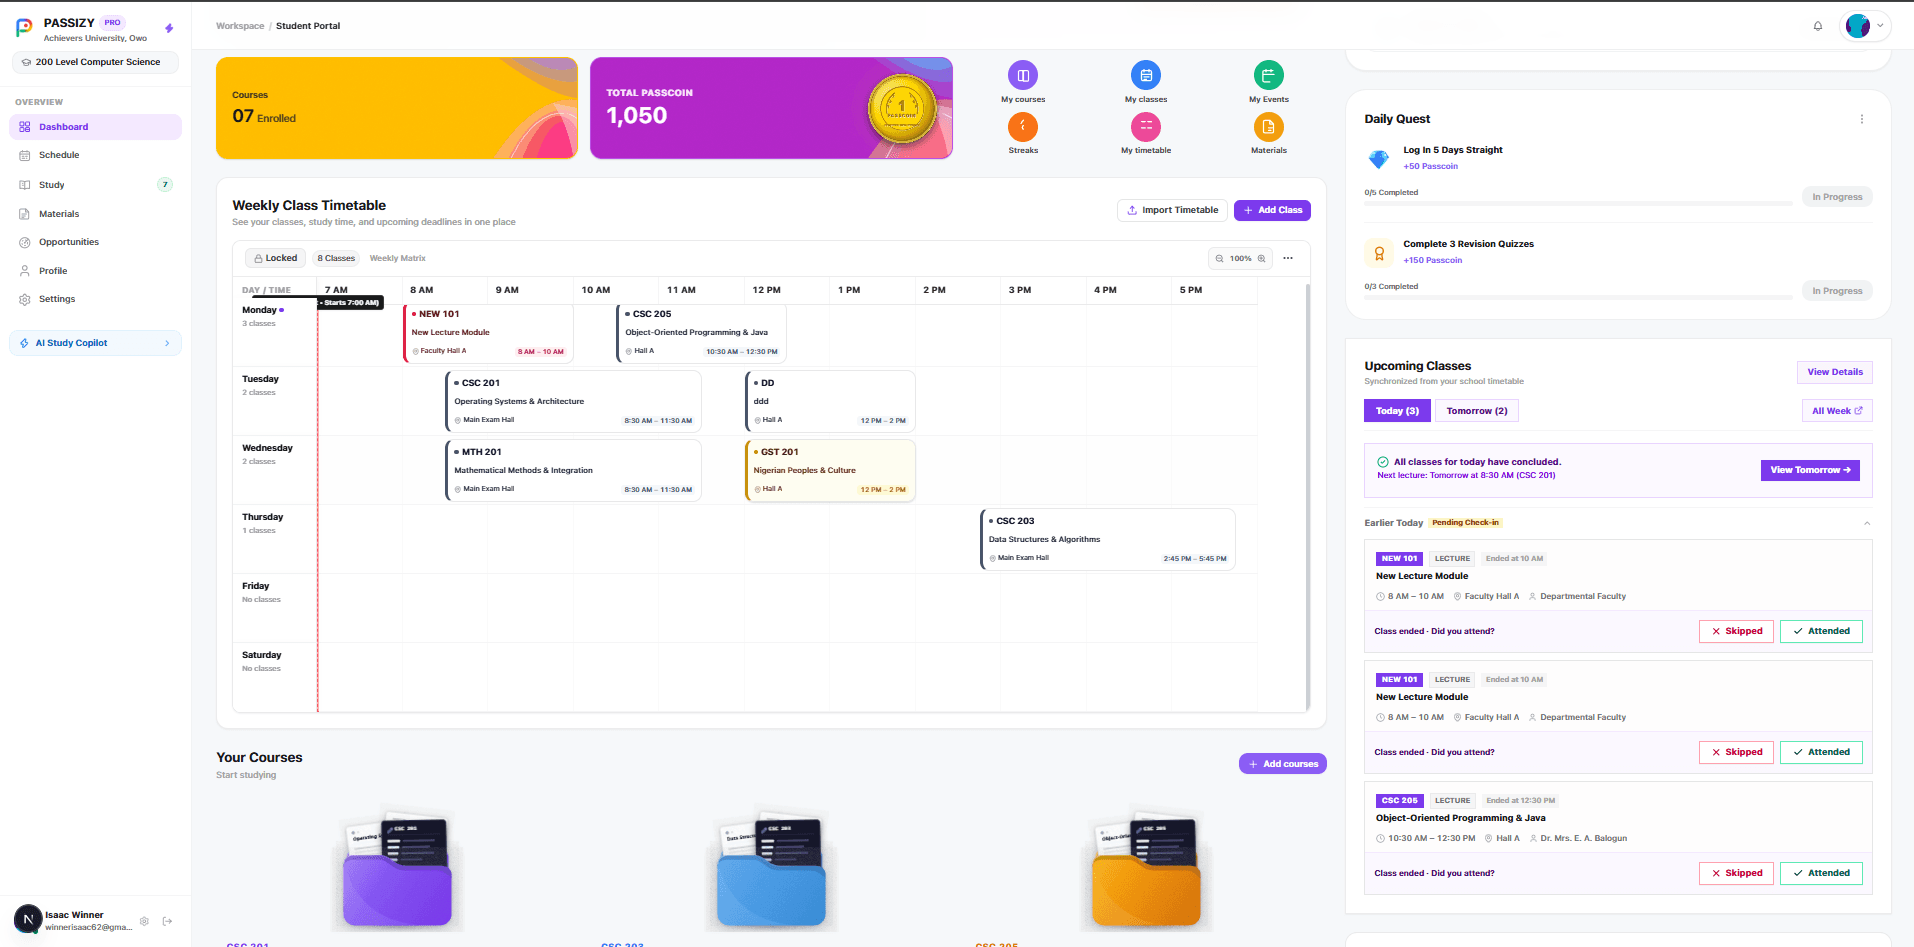Click the View Details button
1914x947 pixels.
tap(1835, 372)
